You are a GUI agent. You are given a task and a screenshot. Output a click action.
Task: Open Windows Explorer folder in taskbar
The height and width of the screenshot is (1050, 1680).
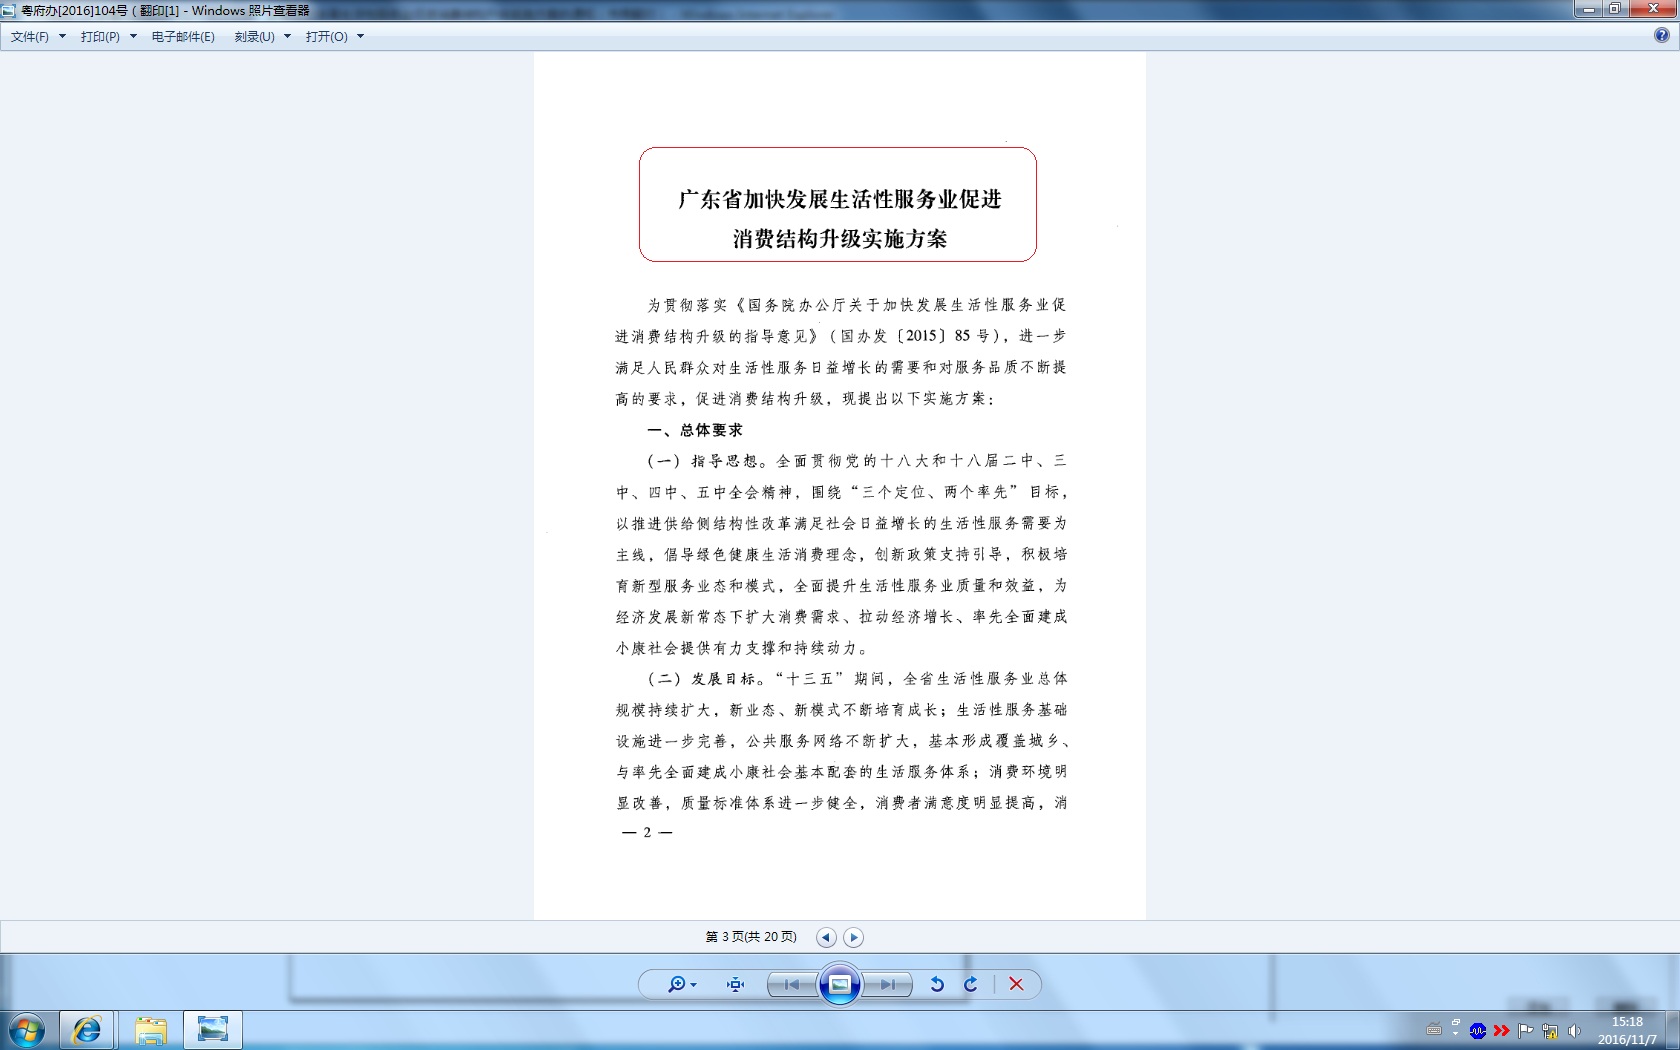[x=150, y=1030]
